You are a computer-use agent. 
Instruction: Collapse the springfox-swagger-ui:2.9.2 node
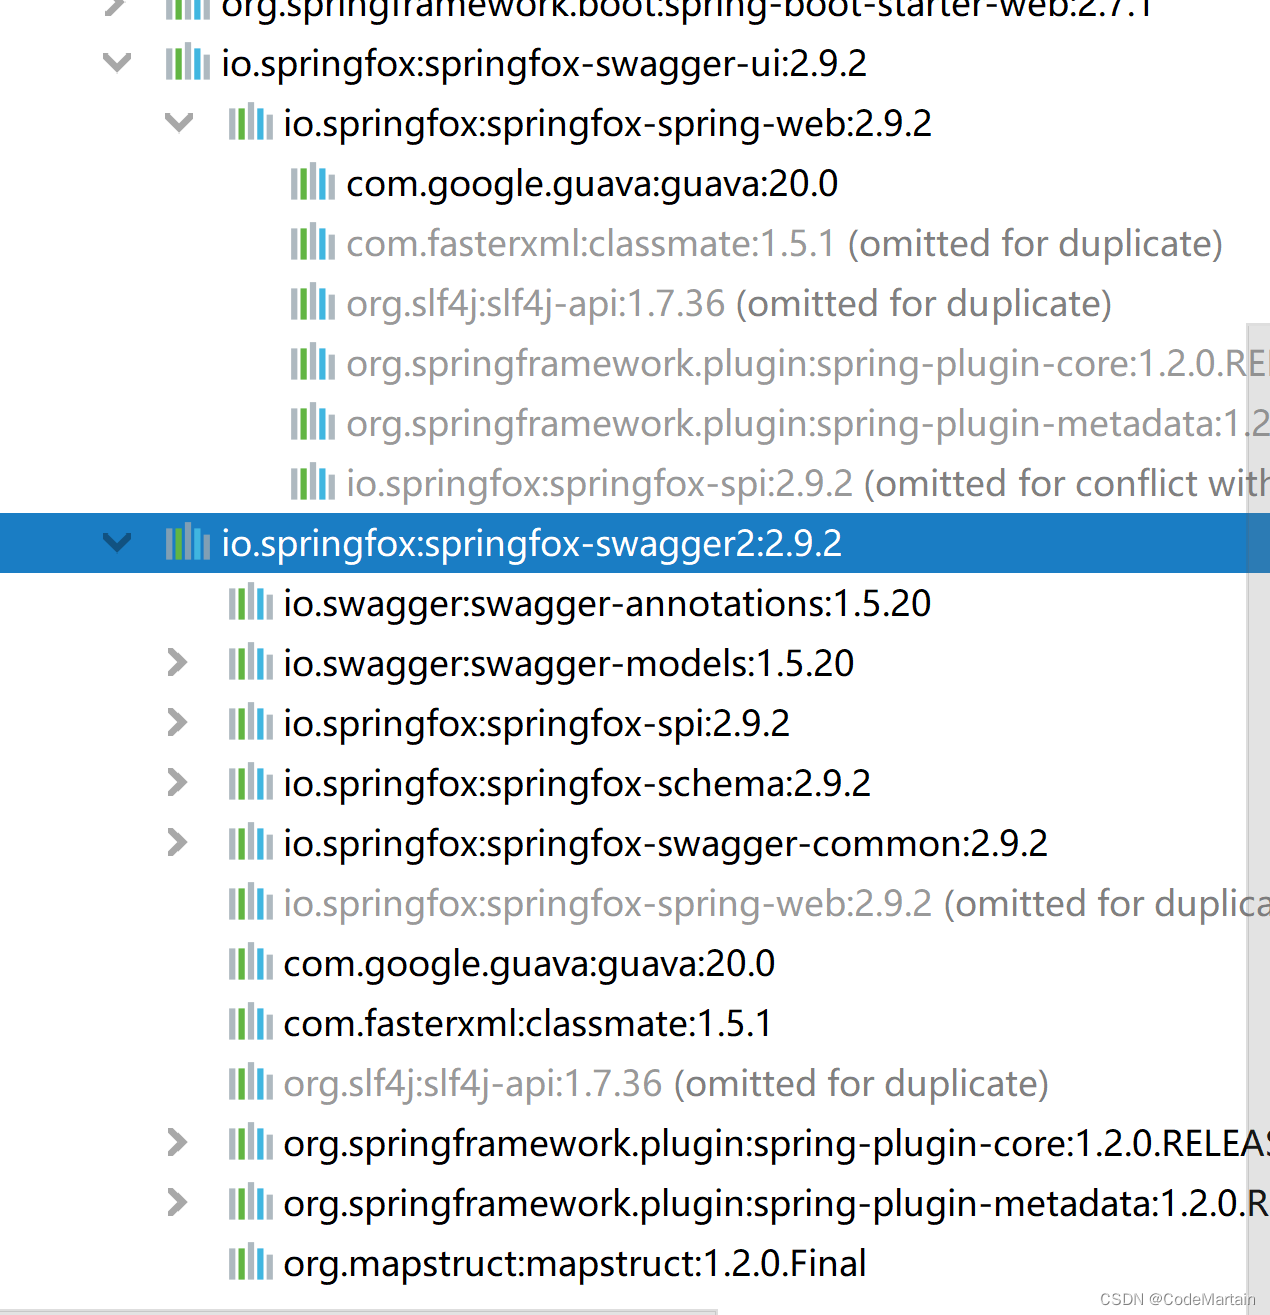[116, 62]
